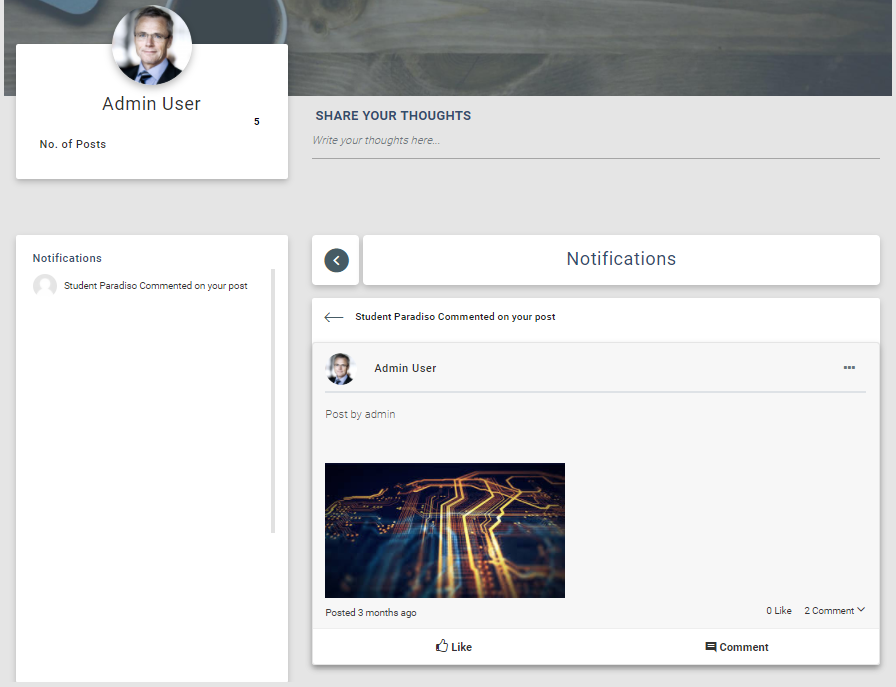Click the Post by admin text
This screenshot has width=896, height=687.
click(360, 414)
